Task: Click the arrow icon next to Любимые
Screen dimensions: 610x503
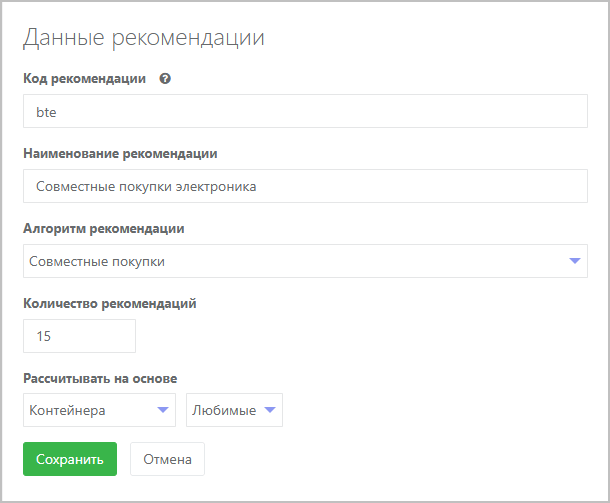Action: tap(269, 410)
